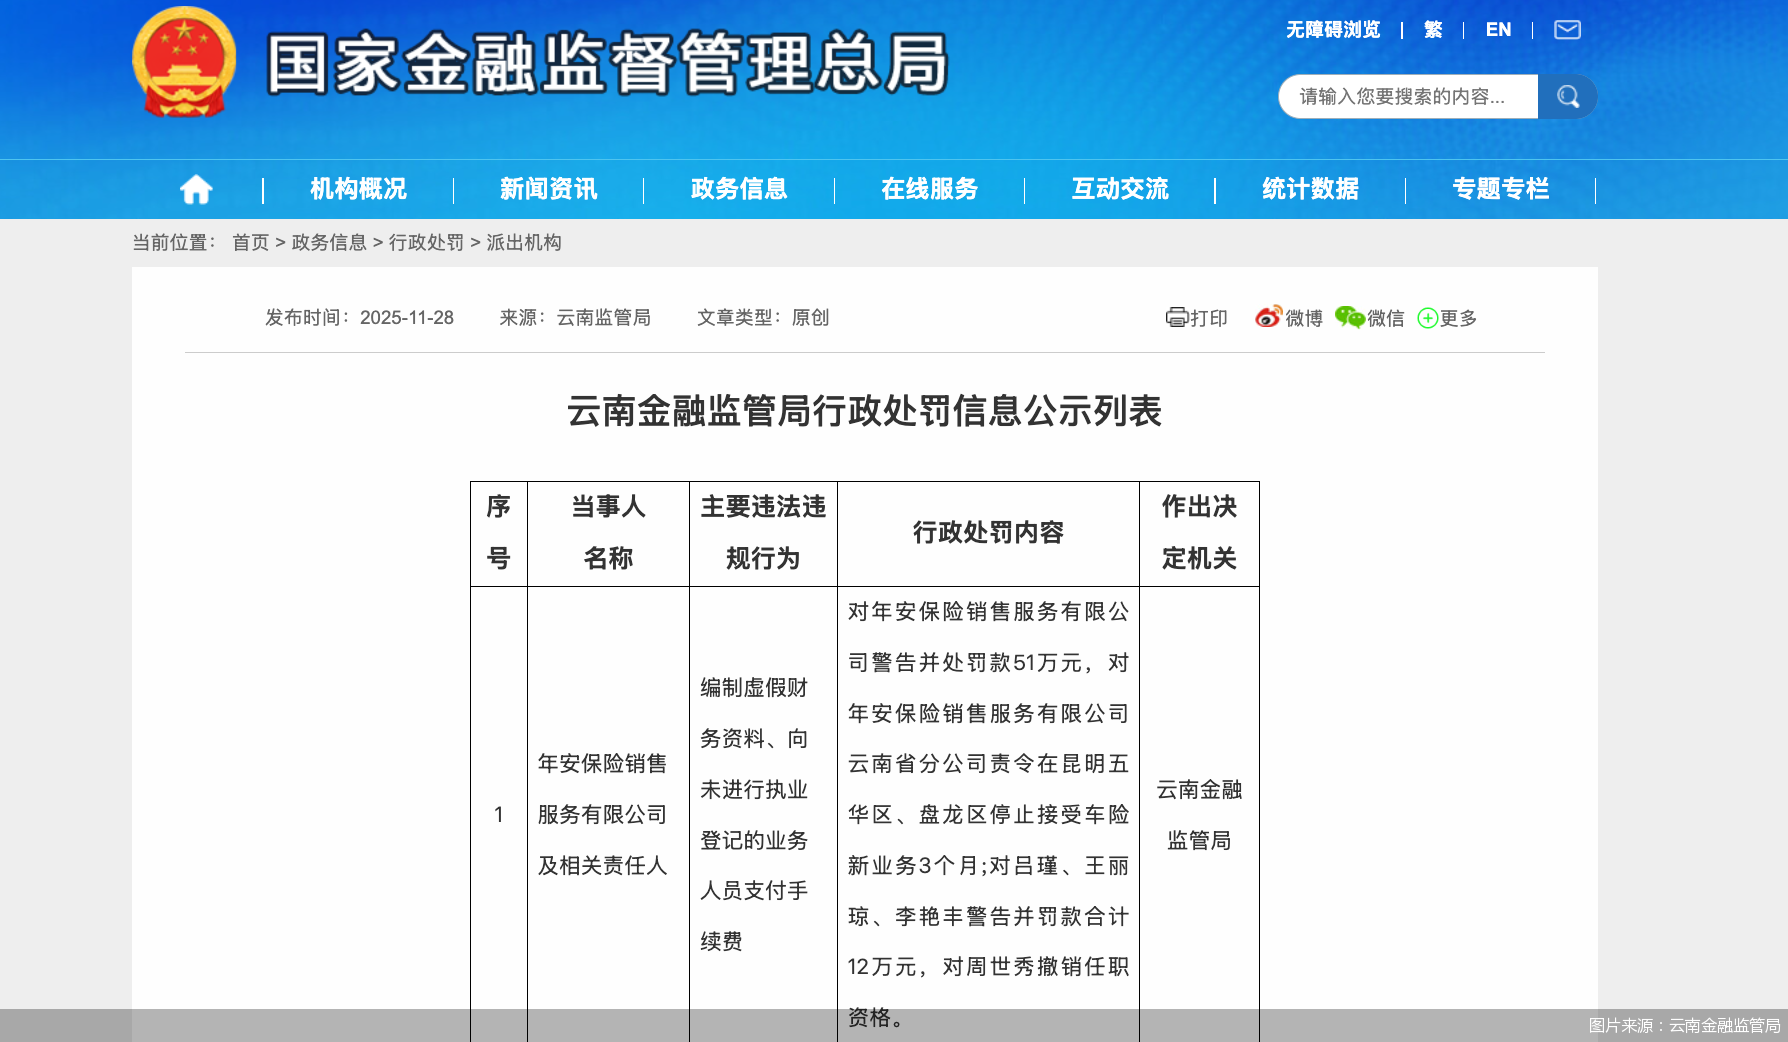The width and height of the screenshot is (1788, 1042).
Task: Share via the Weibo icon
Action: click(1268, 317)
